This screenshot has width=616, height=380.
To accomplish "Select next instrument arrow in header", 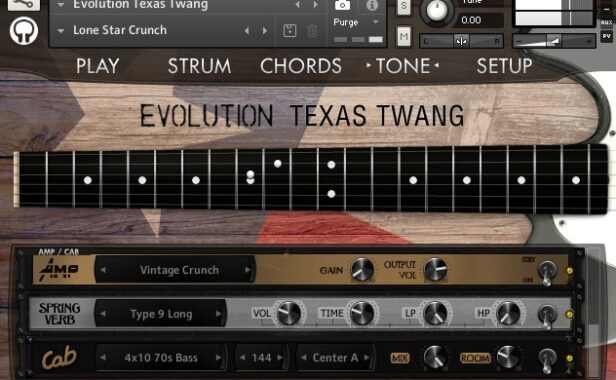I will tap(315, 5).
